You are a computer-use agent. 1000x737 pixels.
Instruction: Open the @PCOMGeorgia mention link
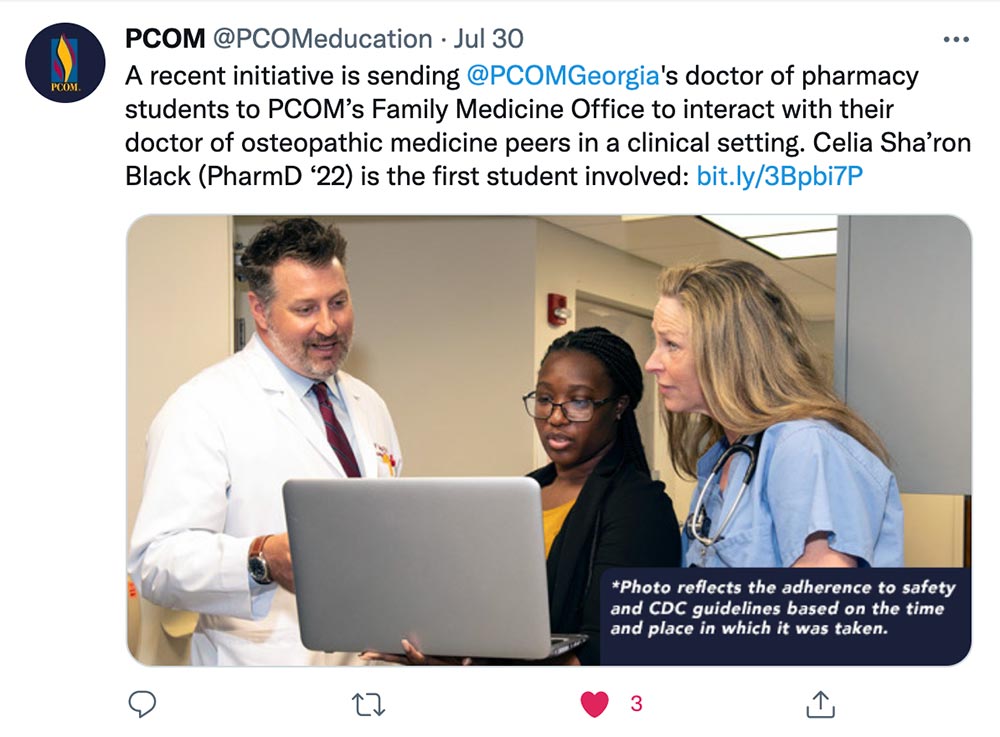point(562,76)
